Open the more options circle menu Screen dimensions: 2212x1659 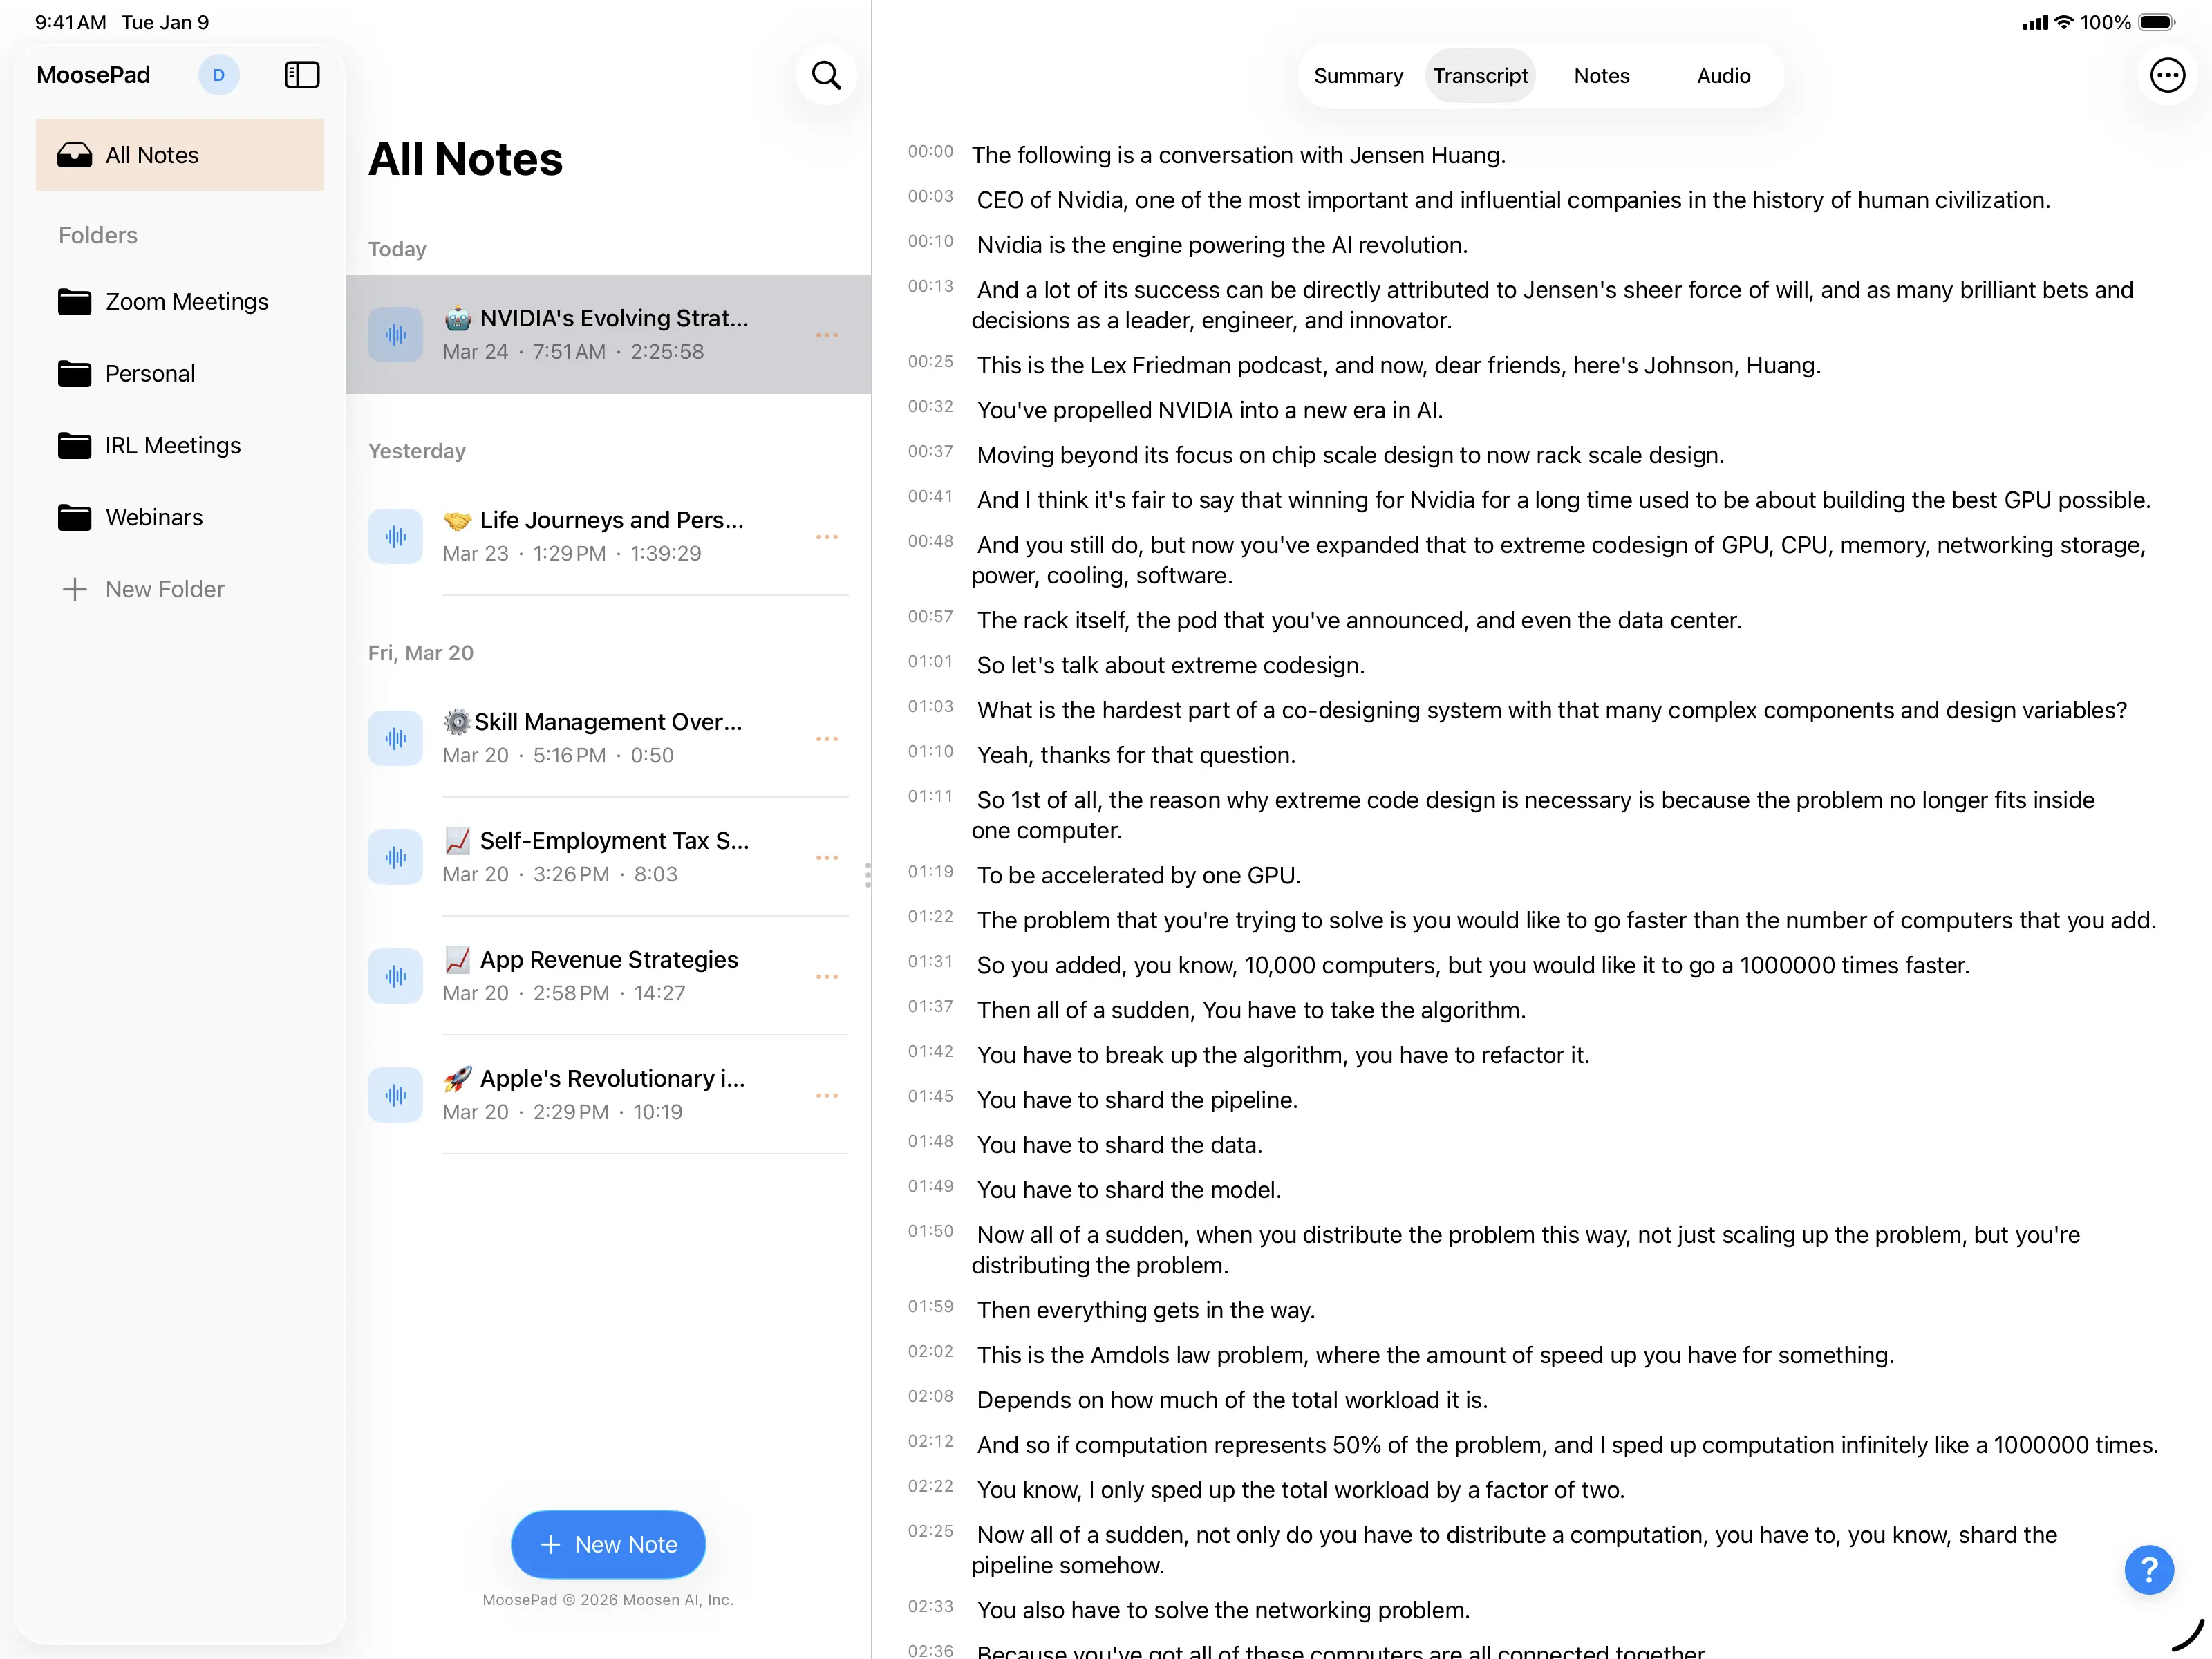[2167, 75]
